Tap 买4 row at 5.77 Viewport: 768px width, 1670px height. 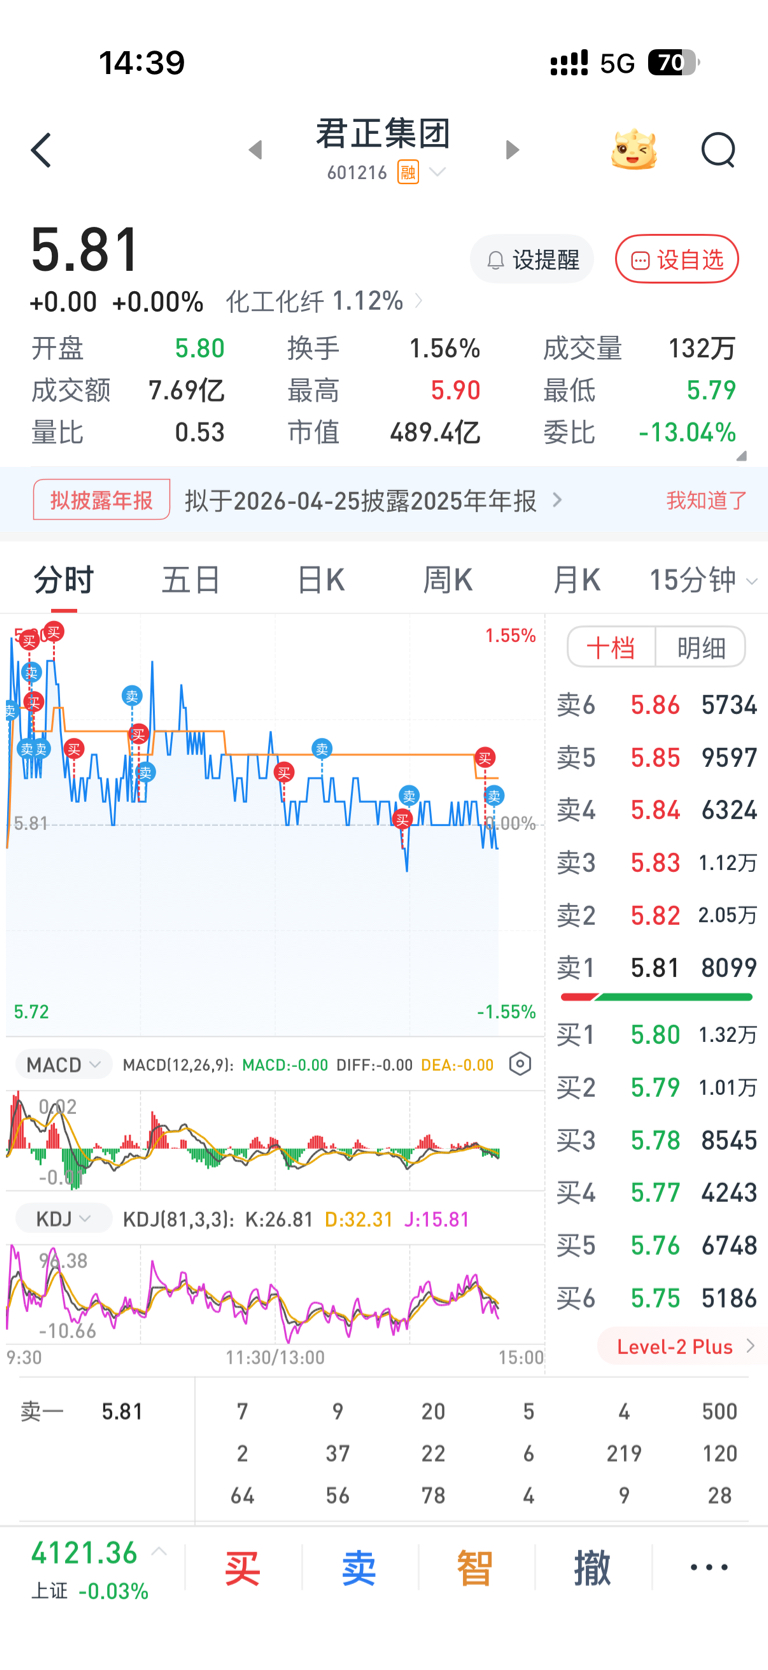pos(657,1193)
